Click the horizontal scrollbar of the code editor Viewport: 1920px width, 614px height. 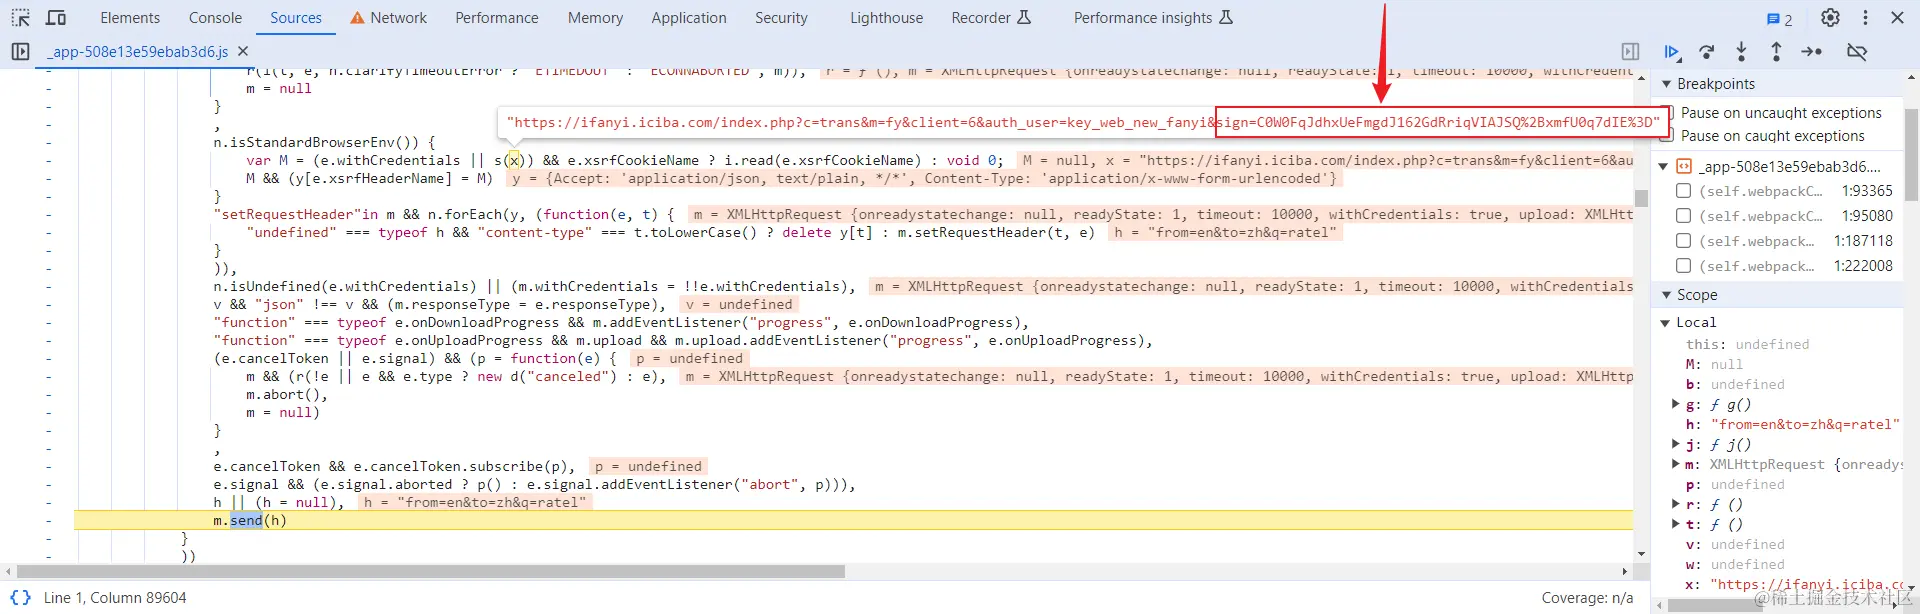click(431, 572)
